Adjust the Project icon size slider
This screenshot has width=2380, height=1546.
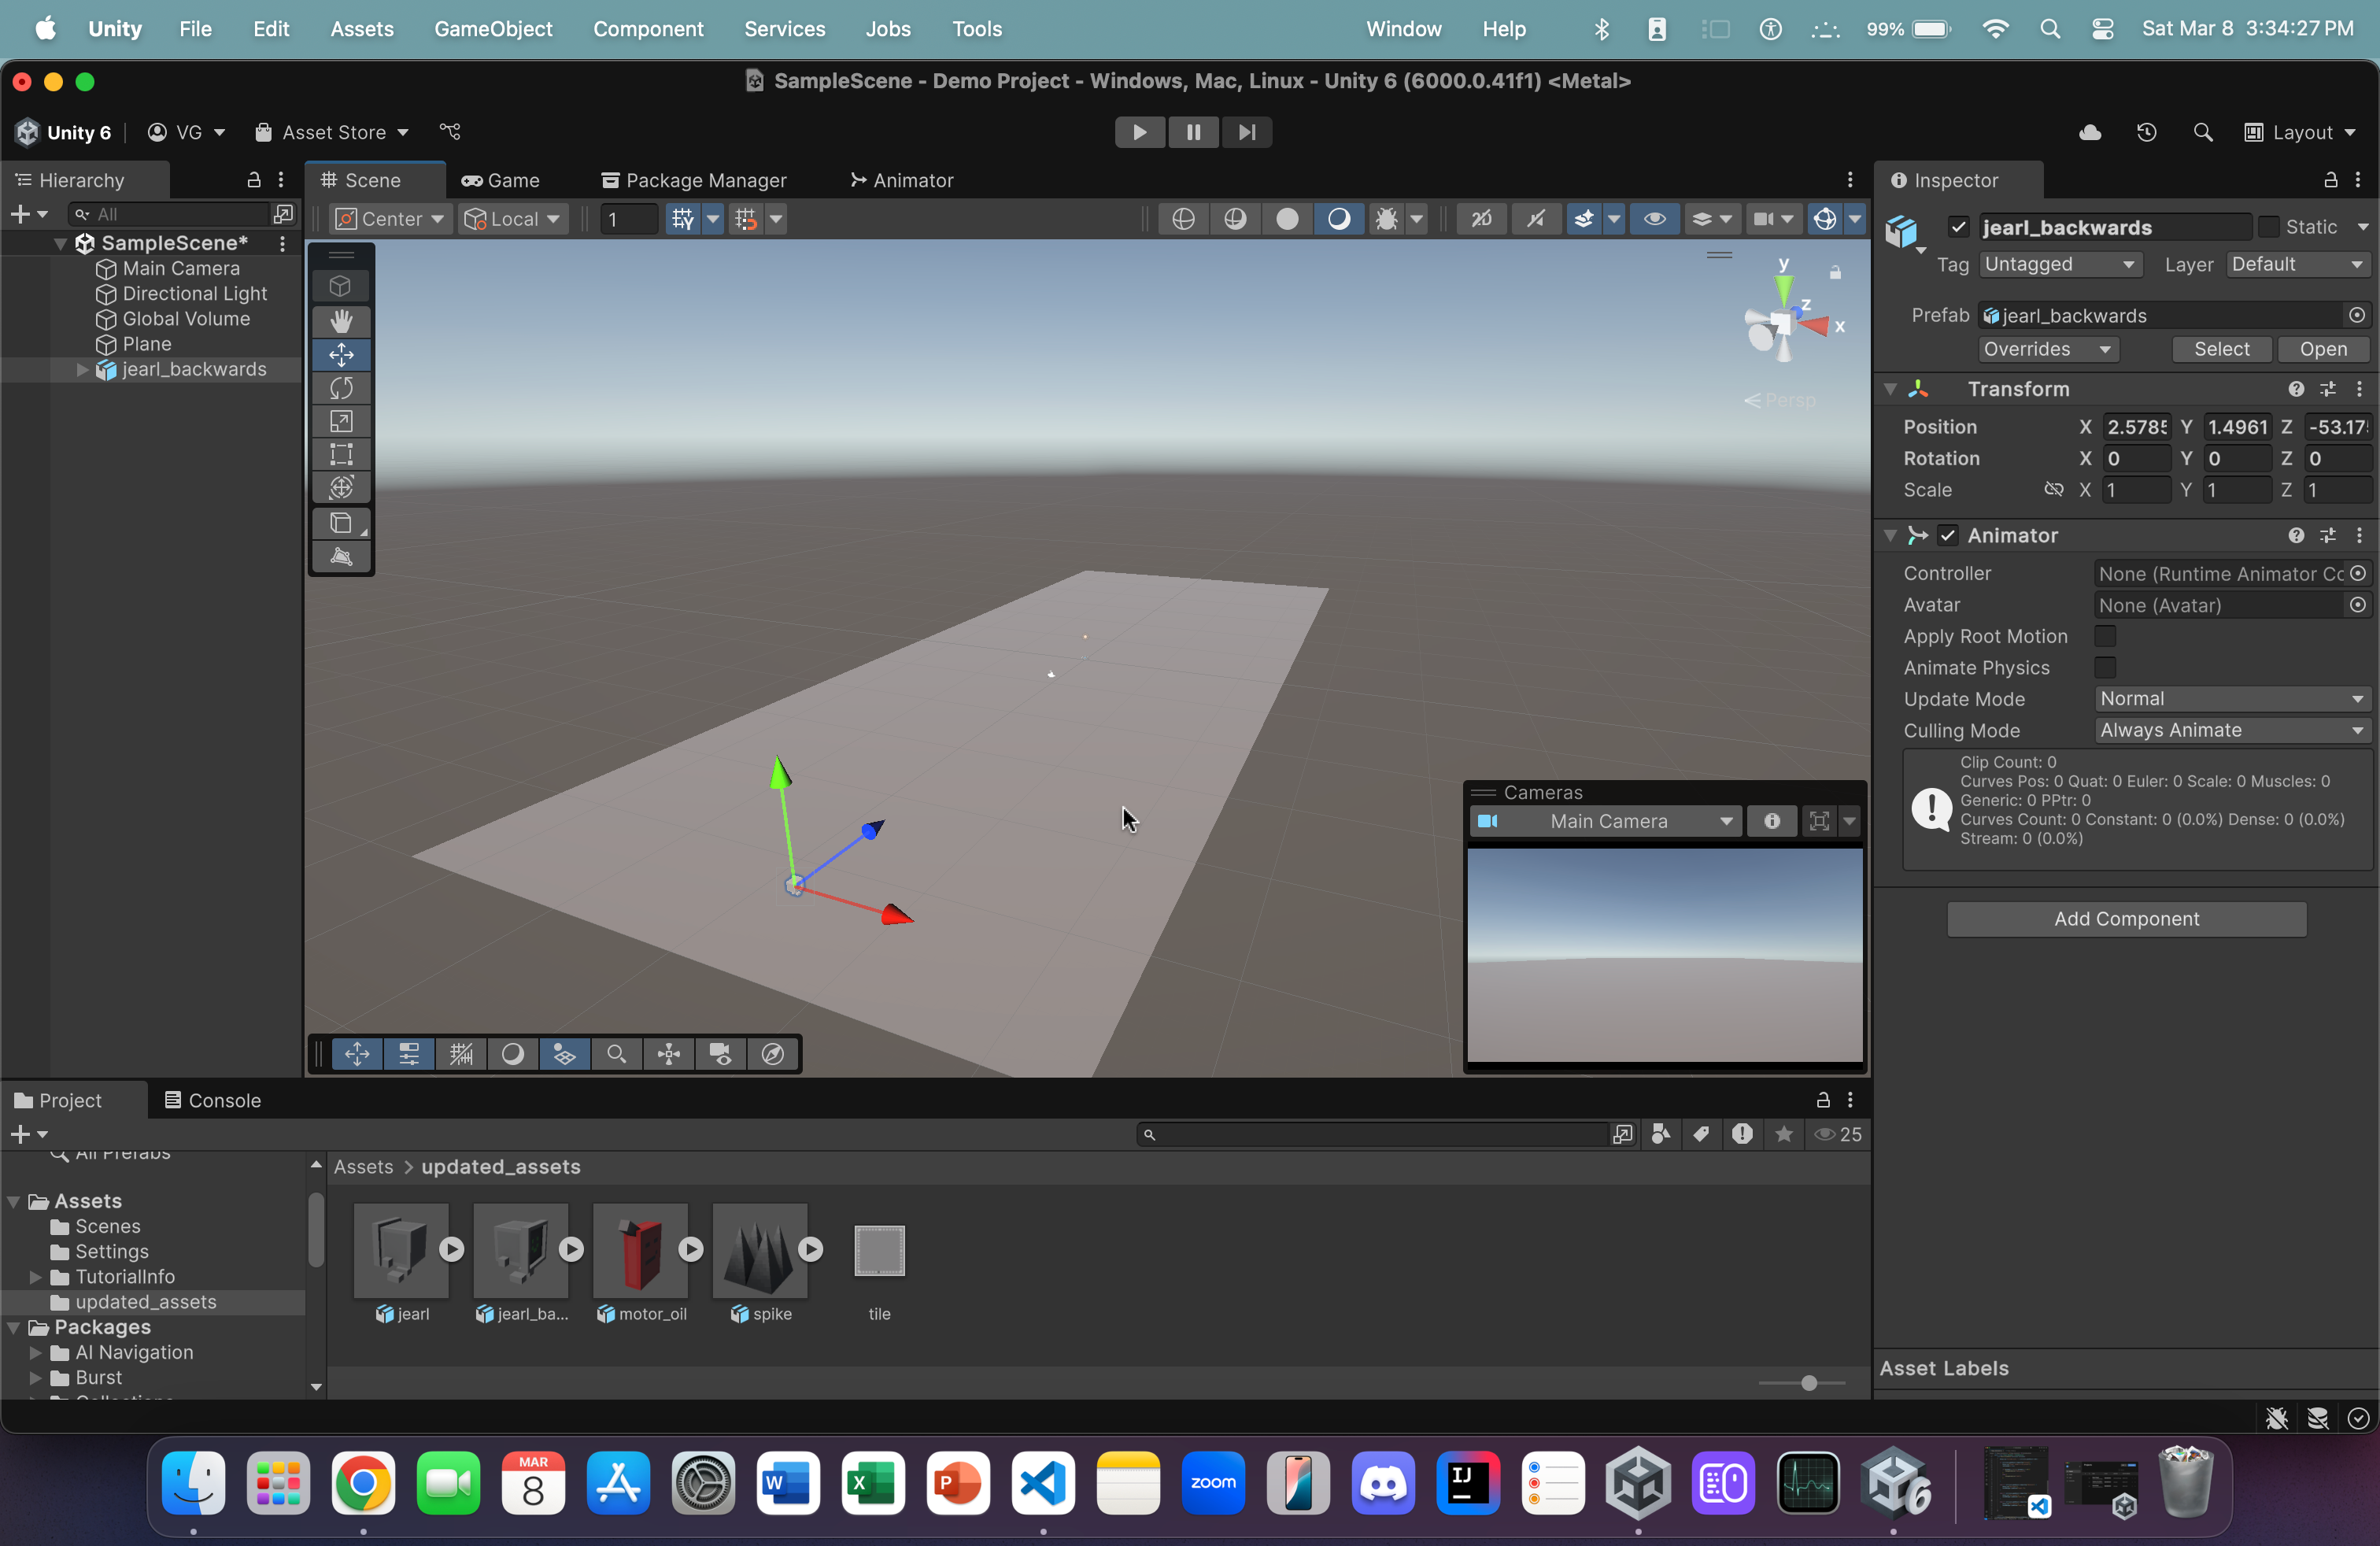(1808, 1383)
